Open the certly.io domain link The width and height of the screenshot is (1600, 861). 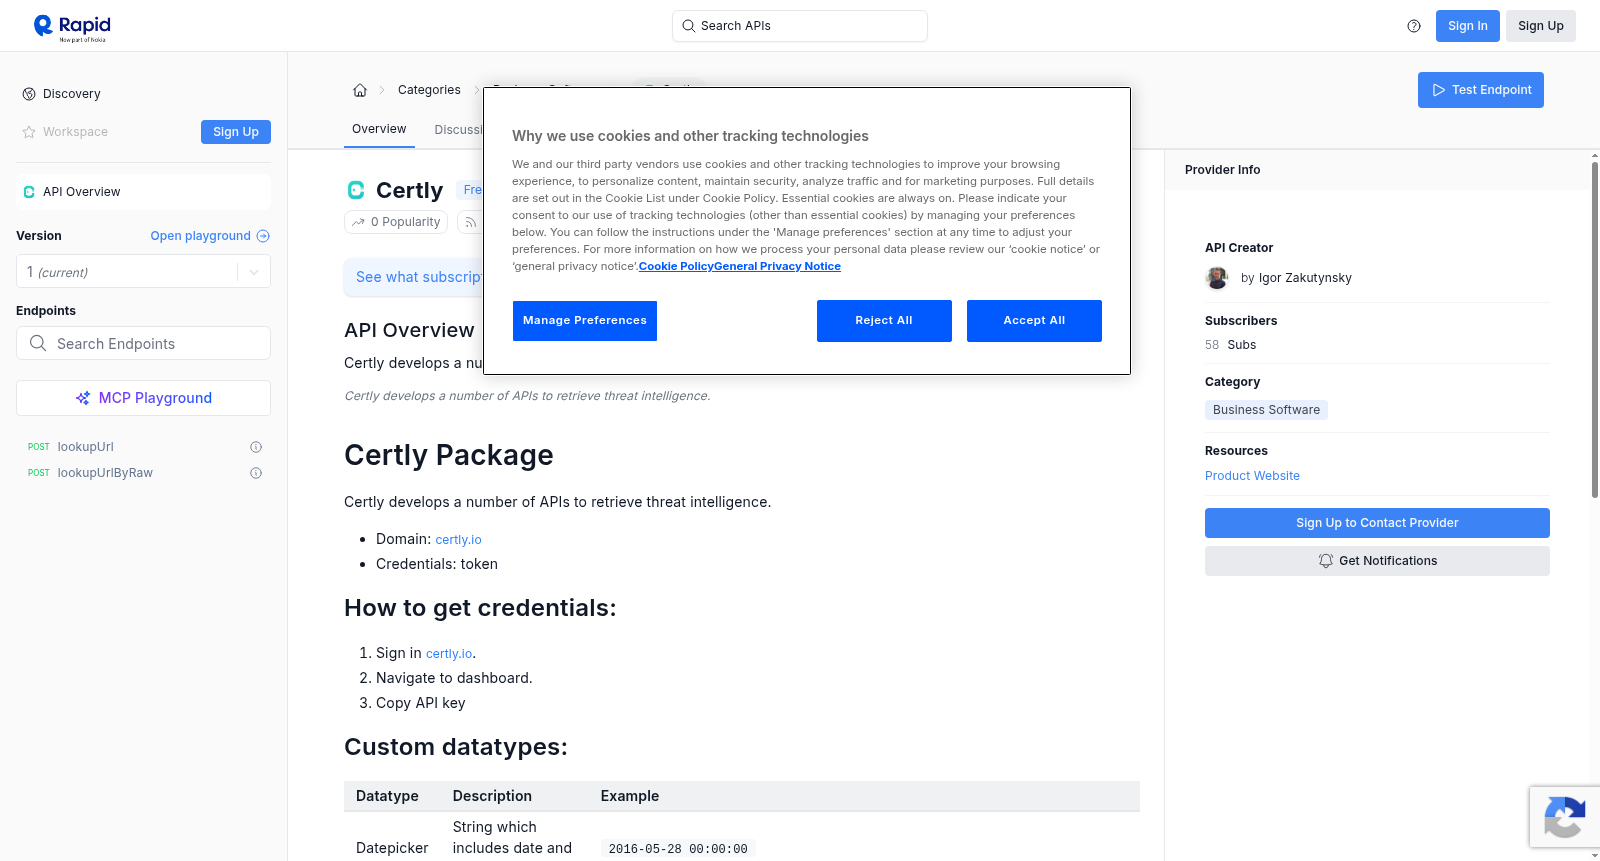[x=458, y=540]
